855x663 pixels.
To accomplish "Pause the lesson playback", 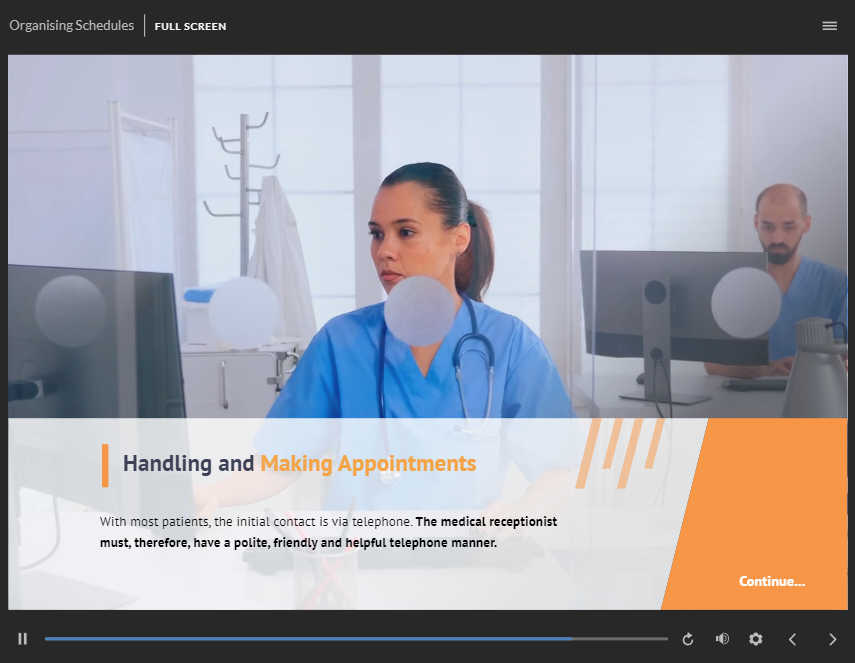I will [x=22, y=638].
